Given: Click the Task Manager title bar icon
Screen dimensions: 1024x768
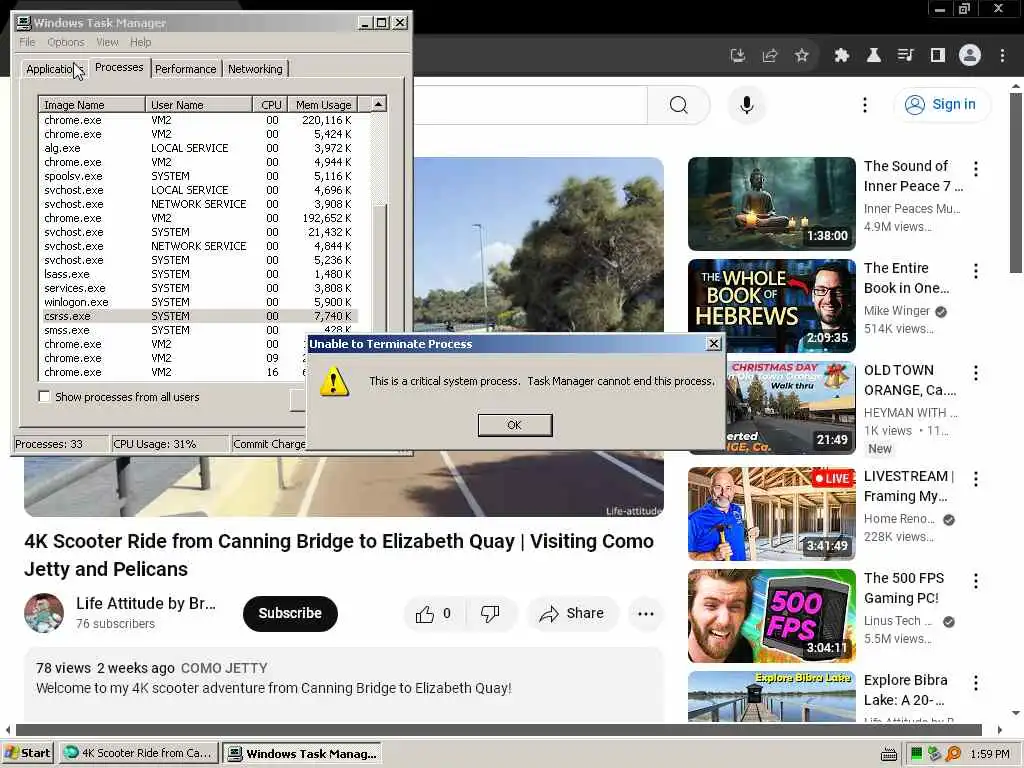Looking at the screenshot, I should point(24,23).
